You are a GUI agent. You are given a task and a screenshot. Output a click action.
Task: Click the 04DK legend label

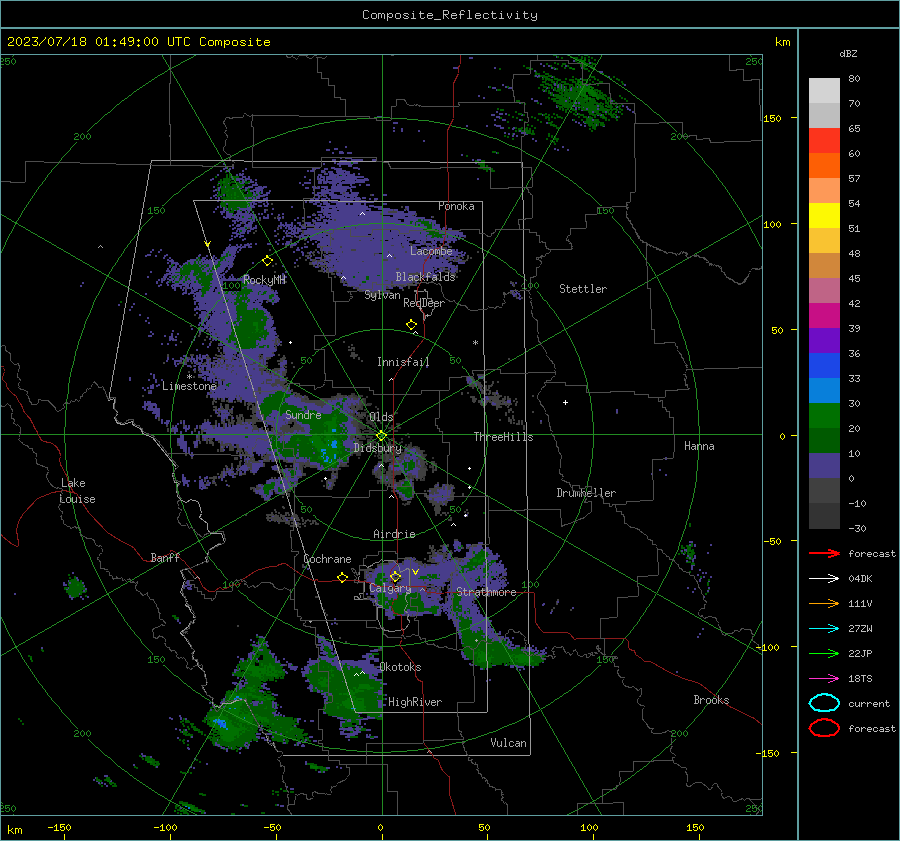click(860, 579)
